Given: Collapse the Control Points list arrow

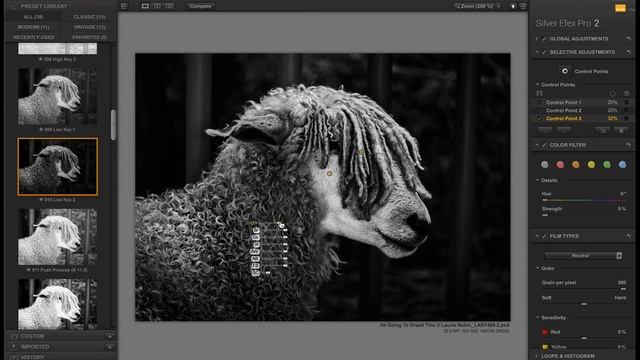Looking at the screenshot, I should coord(538,84).
